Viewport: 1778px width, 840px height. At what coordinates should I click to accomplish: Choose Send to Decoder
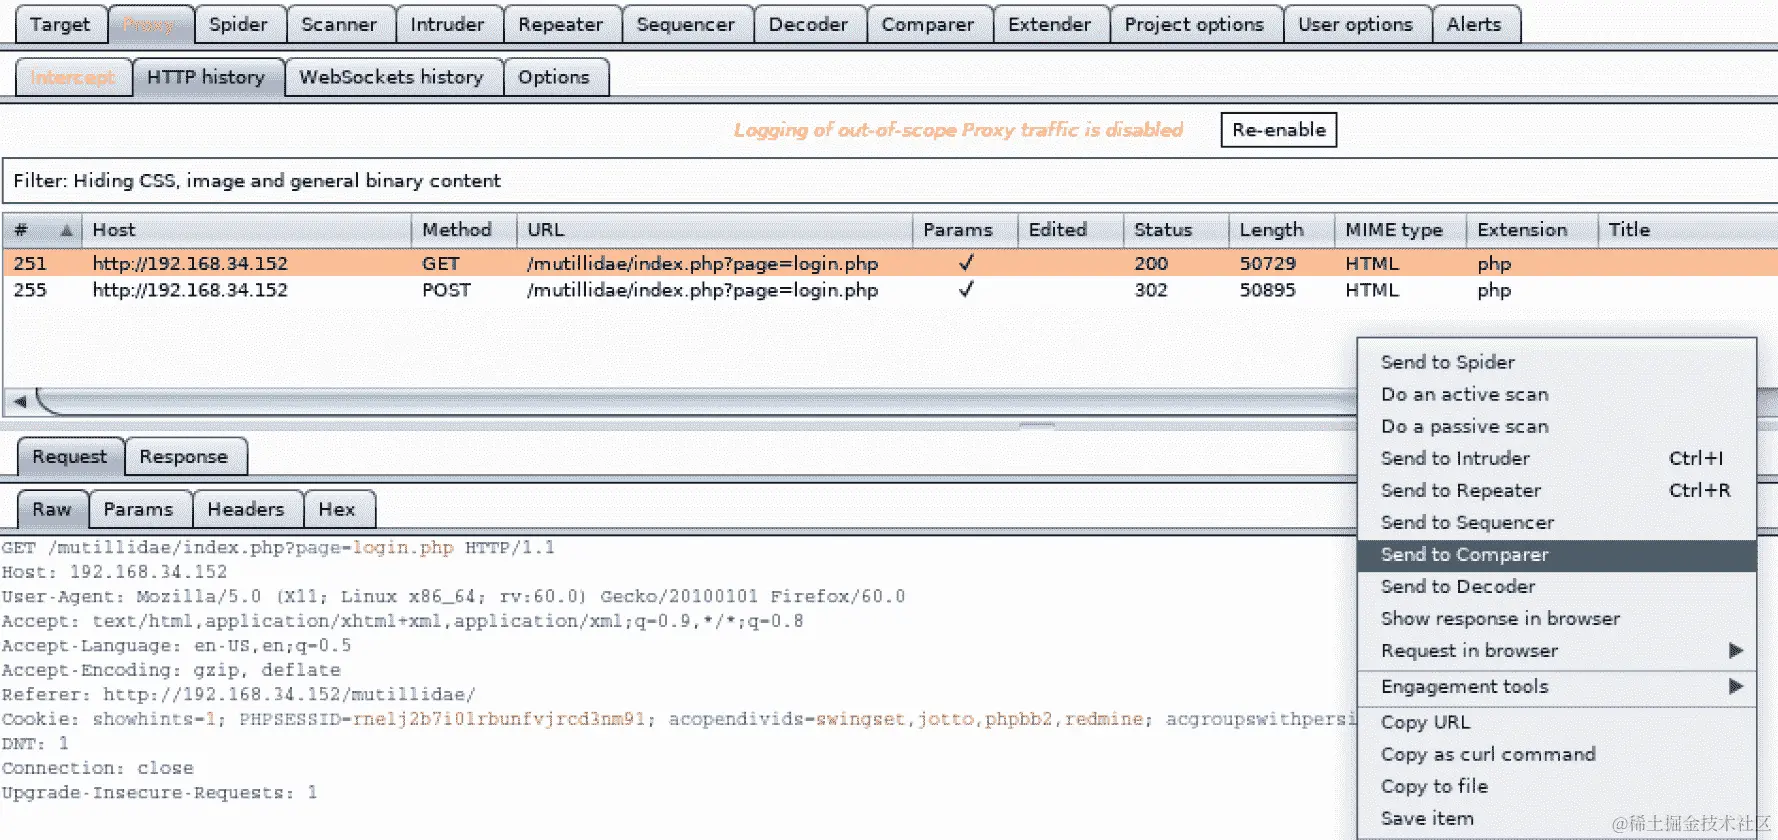click(1556, 587)
